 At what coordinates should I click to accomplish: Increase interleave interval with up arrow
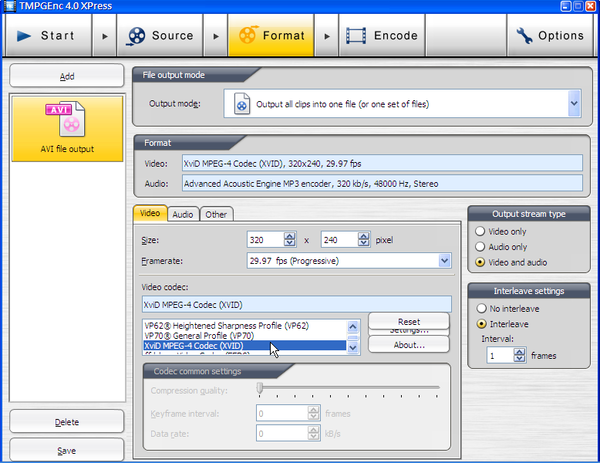pyautogui.click(x=519, y=352)
